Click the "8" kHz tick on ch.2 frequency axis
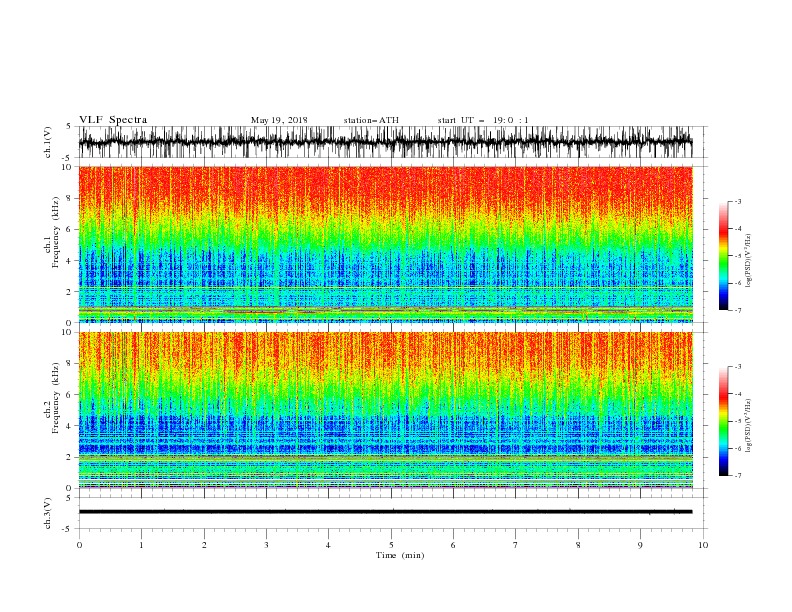 pos(69,363)
